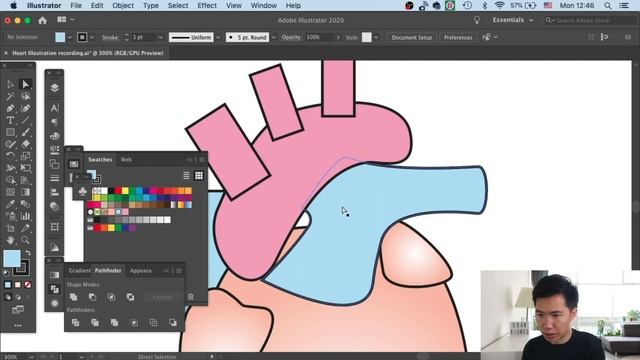Viewport: 640px width, 360px height.
Task: Select the Eyedropper tool
Action: [11, 204]
